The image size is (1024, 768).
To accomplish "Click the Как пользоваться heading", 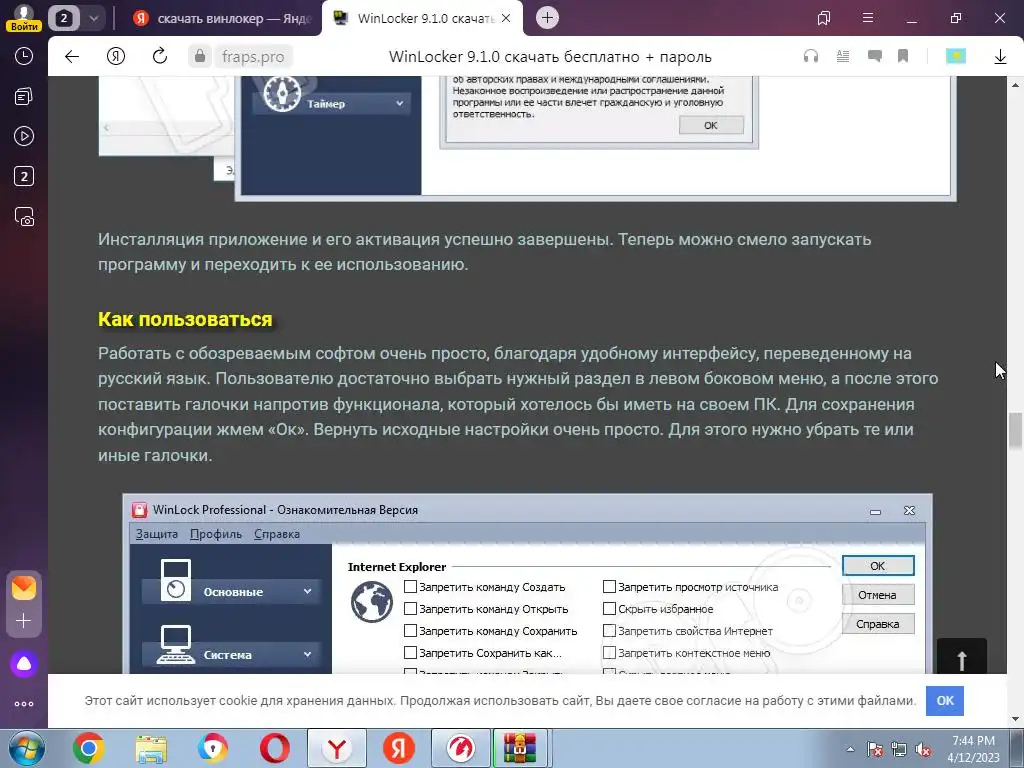I will [x=185, y=319].
